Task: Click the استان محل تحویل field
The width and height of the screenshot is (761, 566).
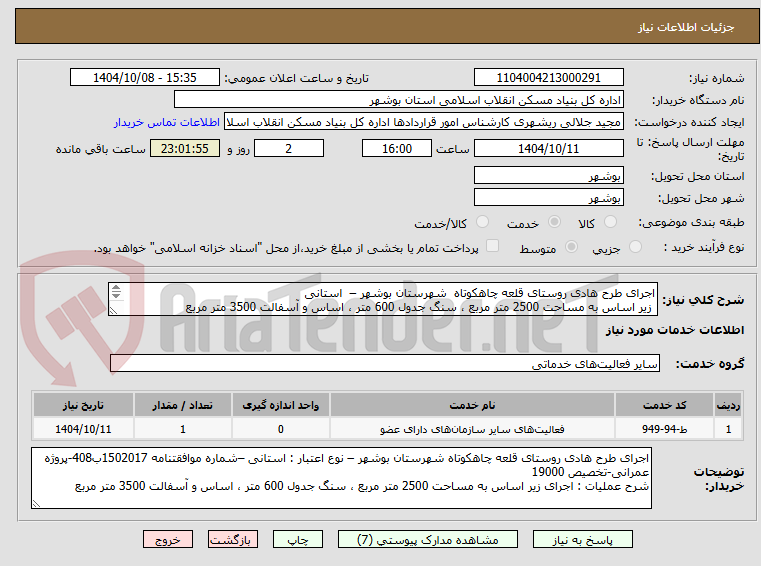Action: point(548,175)
